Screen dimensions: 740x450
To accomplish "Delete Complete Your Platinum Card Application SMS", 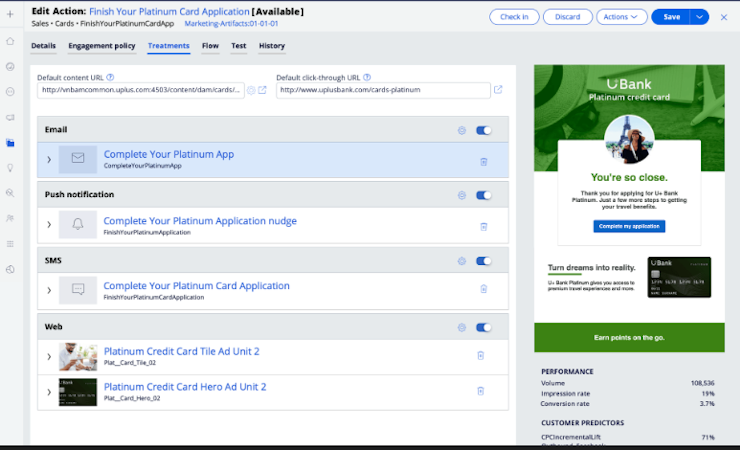I will [484, 289].
